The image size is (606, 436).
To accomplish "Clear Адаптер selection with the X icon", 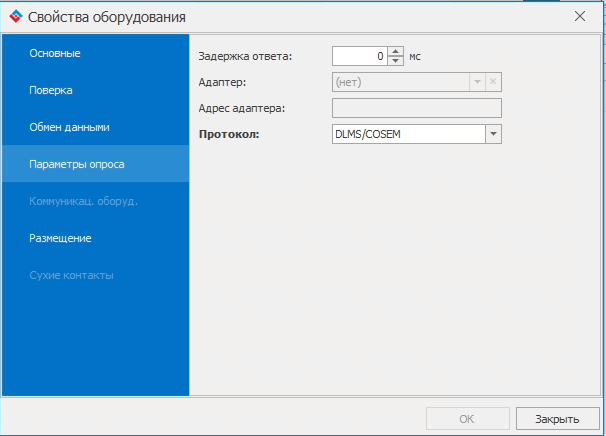I will pyautogui.click(x=493, y=82).
